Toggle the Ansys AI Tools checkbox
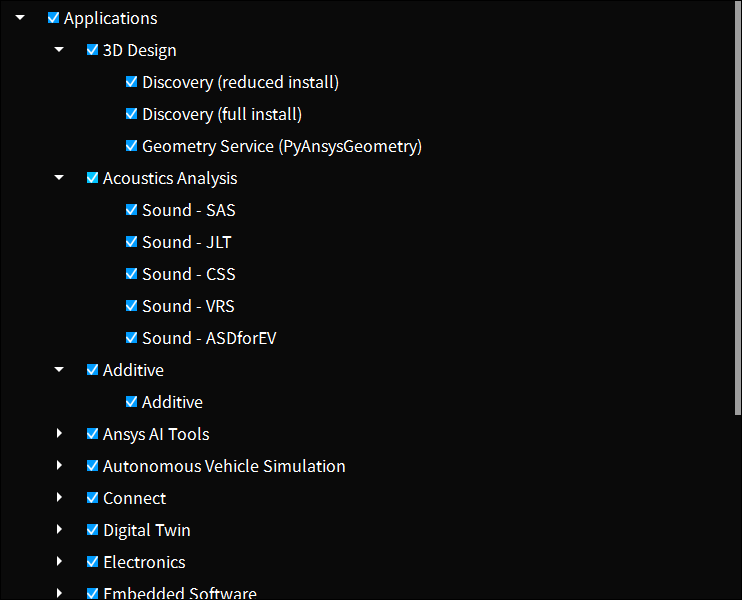Screen dimensions: 742x600 [x=93, y=434]
